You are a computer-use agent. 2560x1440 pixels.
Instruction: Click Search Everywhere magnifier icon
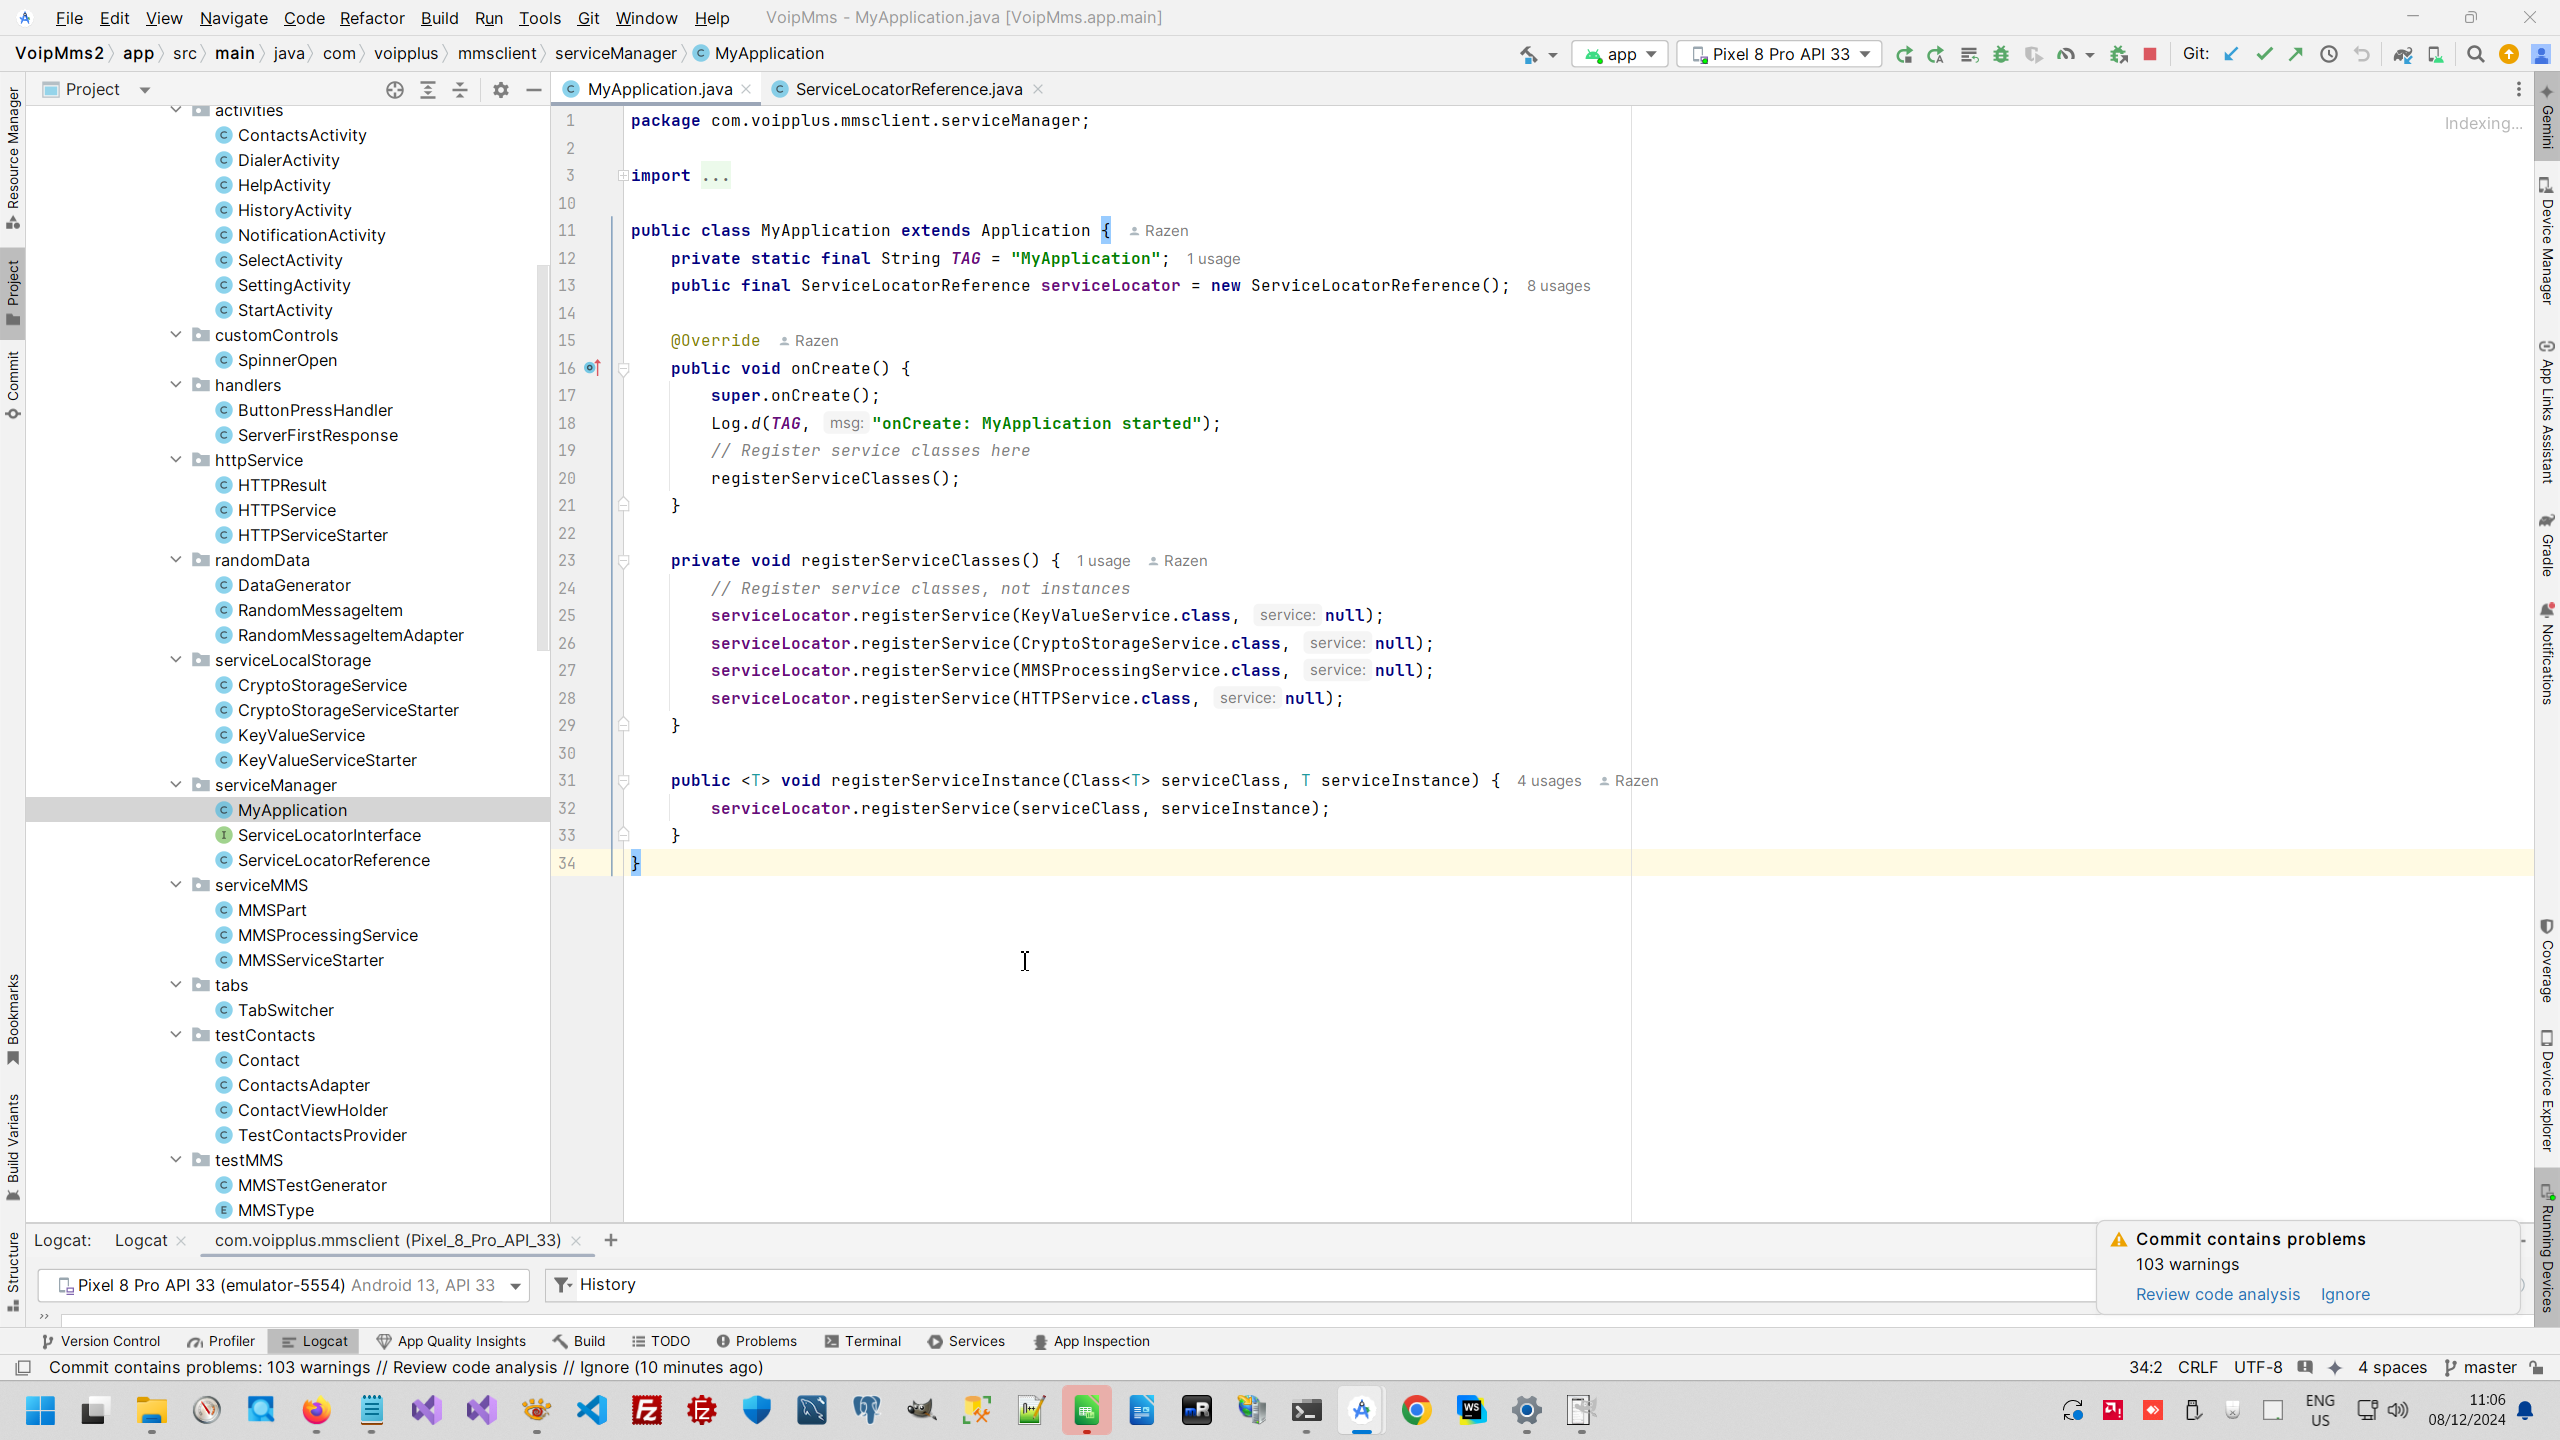pyautogui.click(x=2475, y=55)
